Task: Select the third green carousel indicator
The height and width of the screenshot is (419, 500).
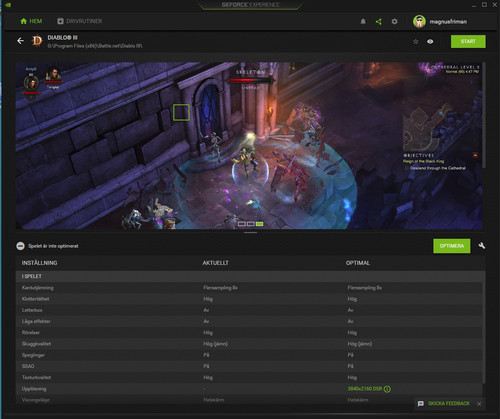Action: click(259, 224)
